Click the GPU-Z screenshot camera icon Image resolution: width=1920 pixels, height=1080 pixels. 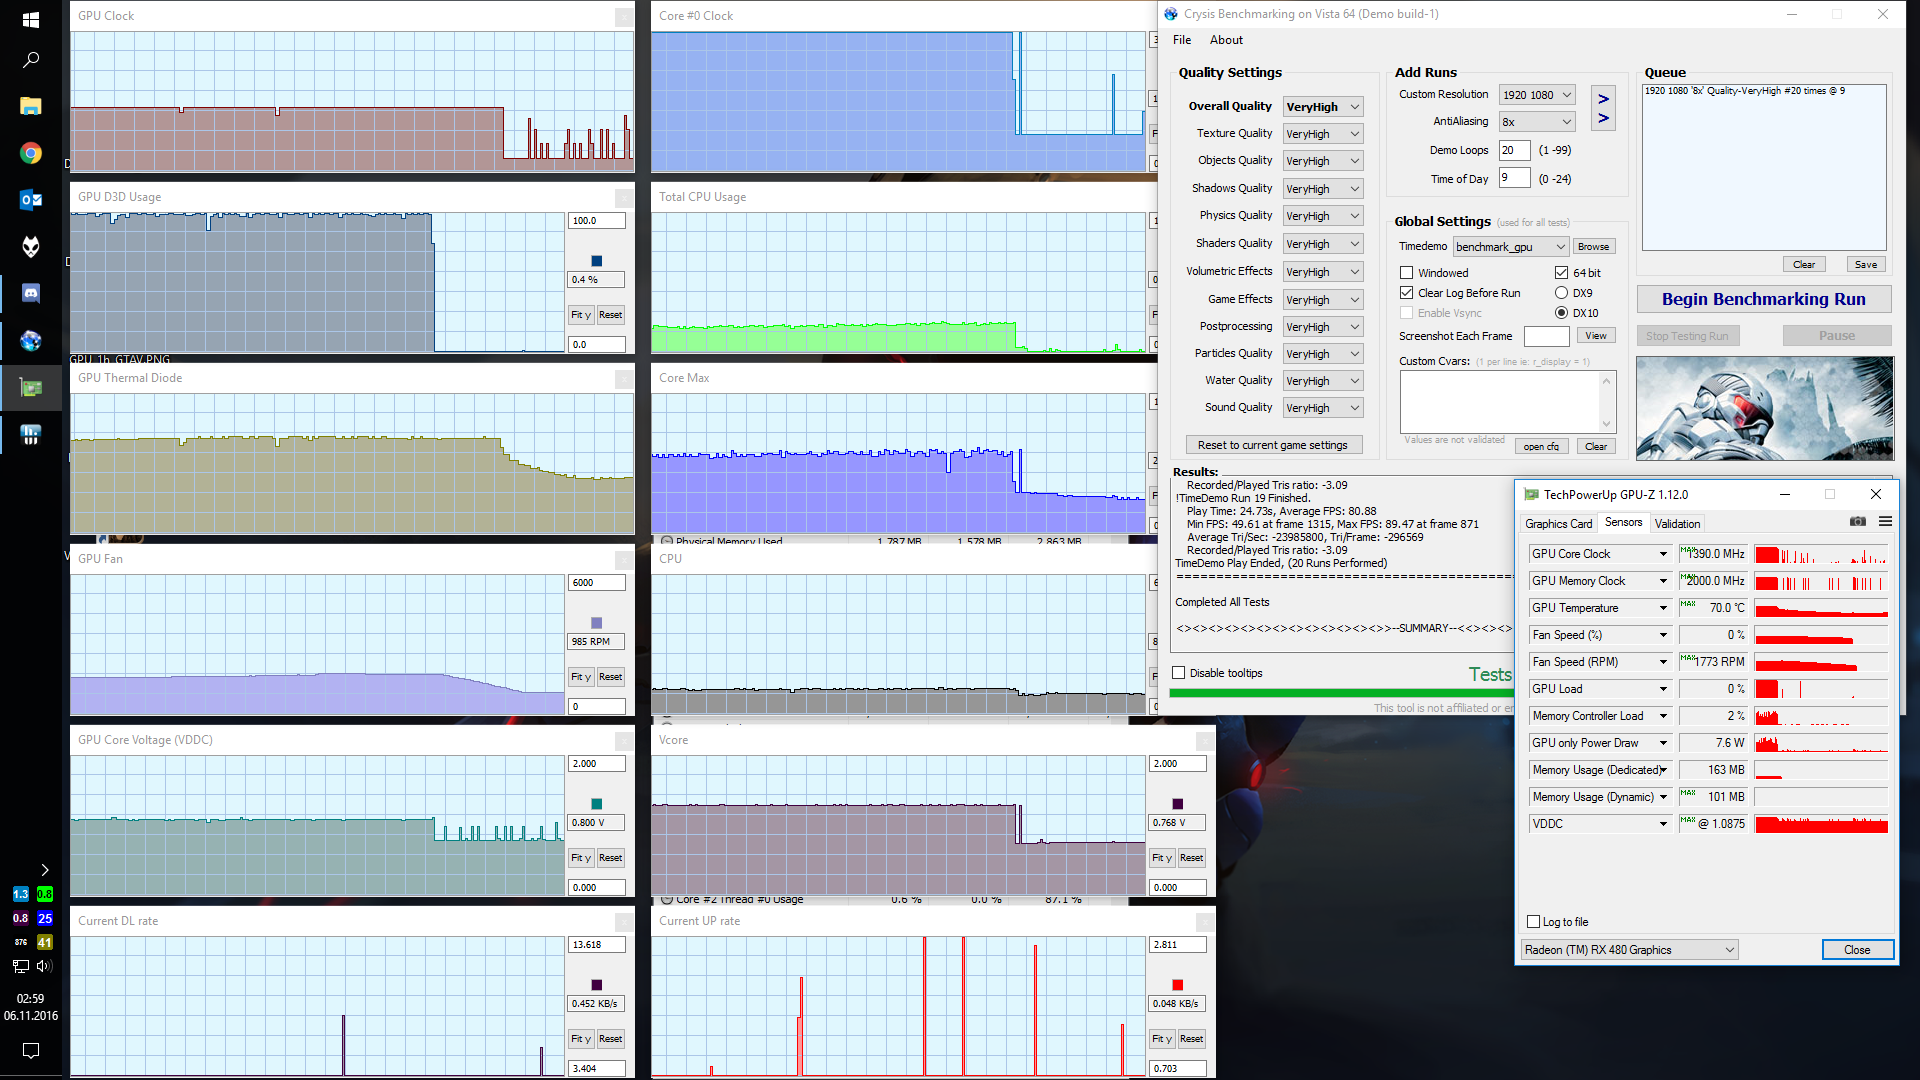pos(1857,522)
